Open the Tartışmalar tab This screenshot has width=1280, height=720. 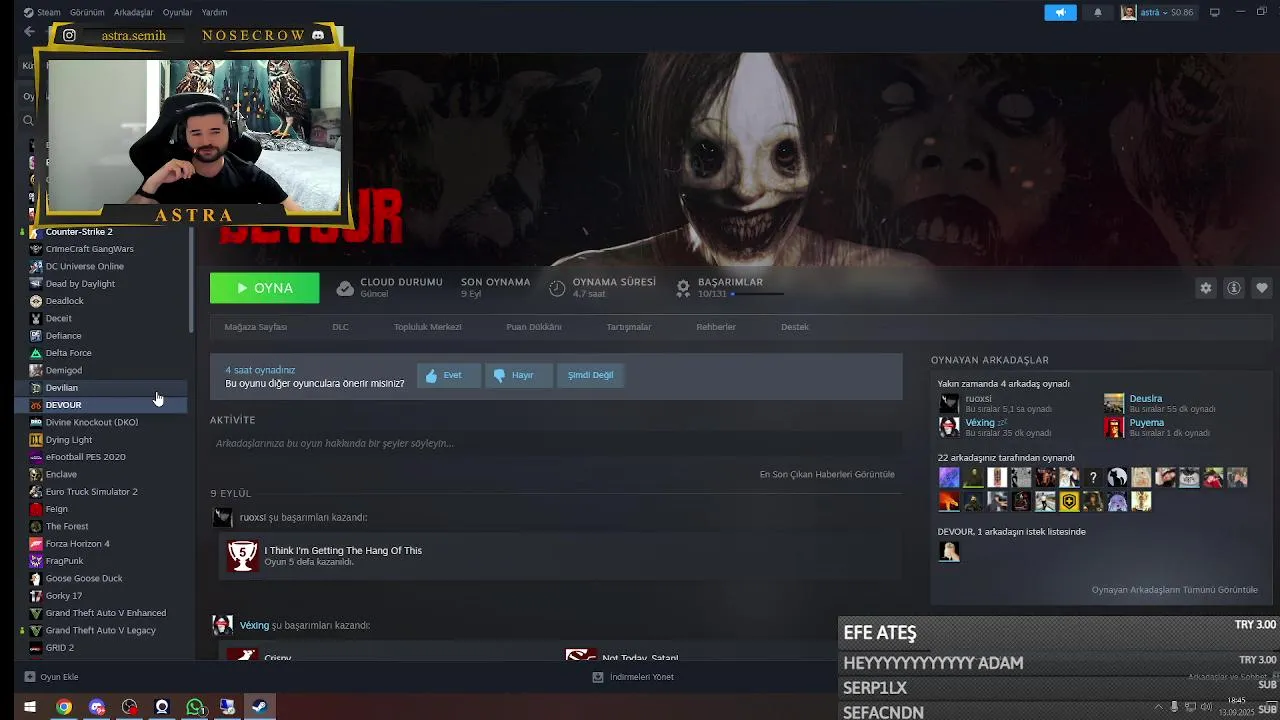pyautogui.click(x=629, y=327)
